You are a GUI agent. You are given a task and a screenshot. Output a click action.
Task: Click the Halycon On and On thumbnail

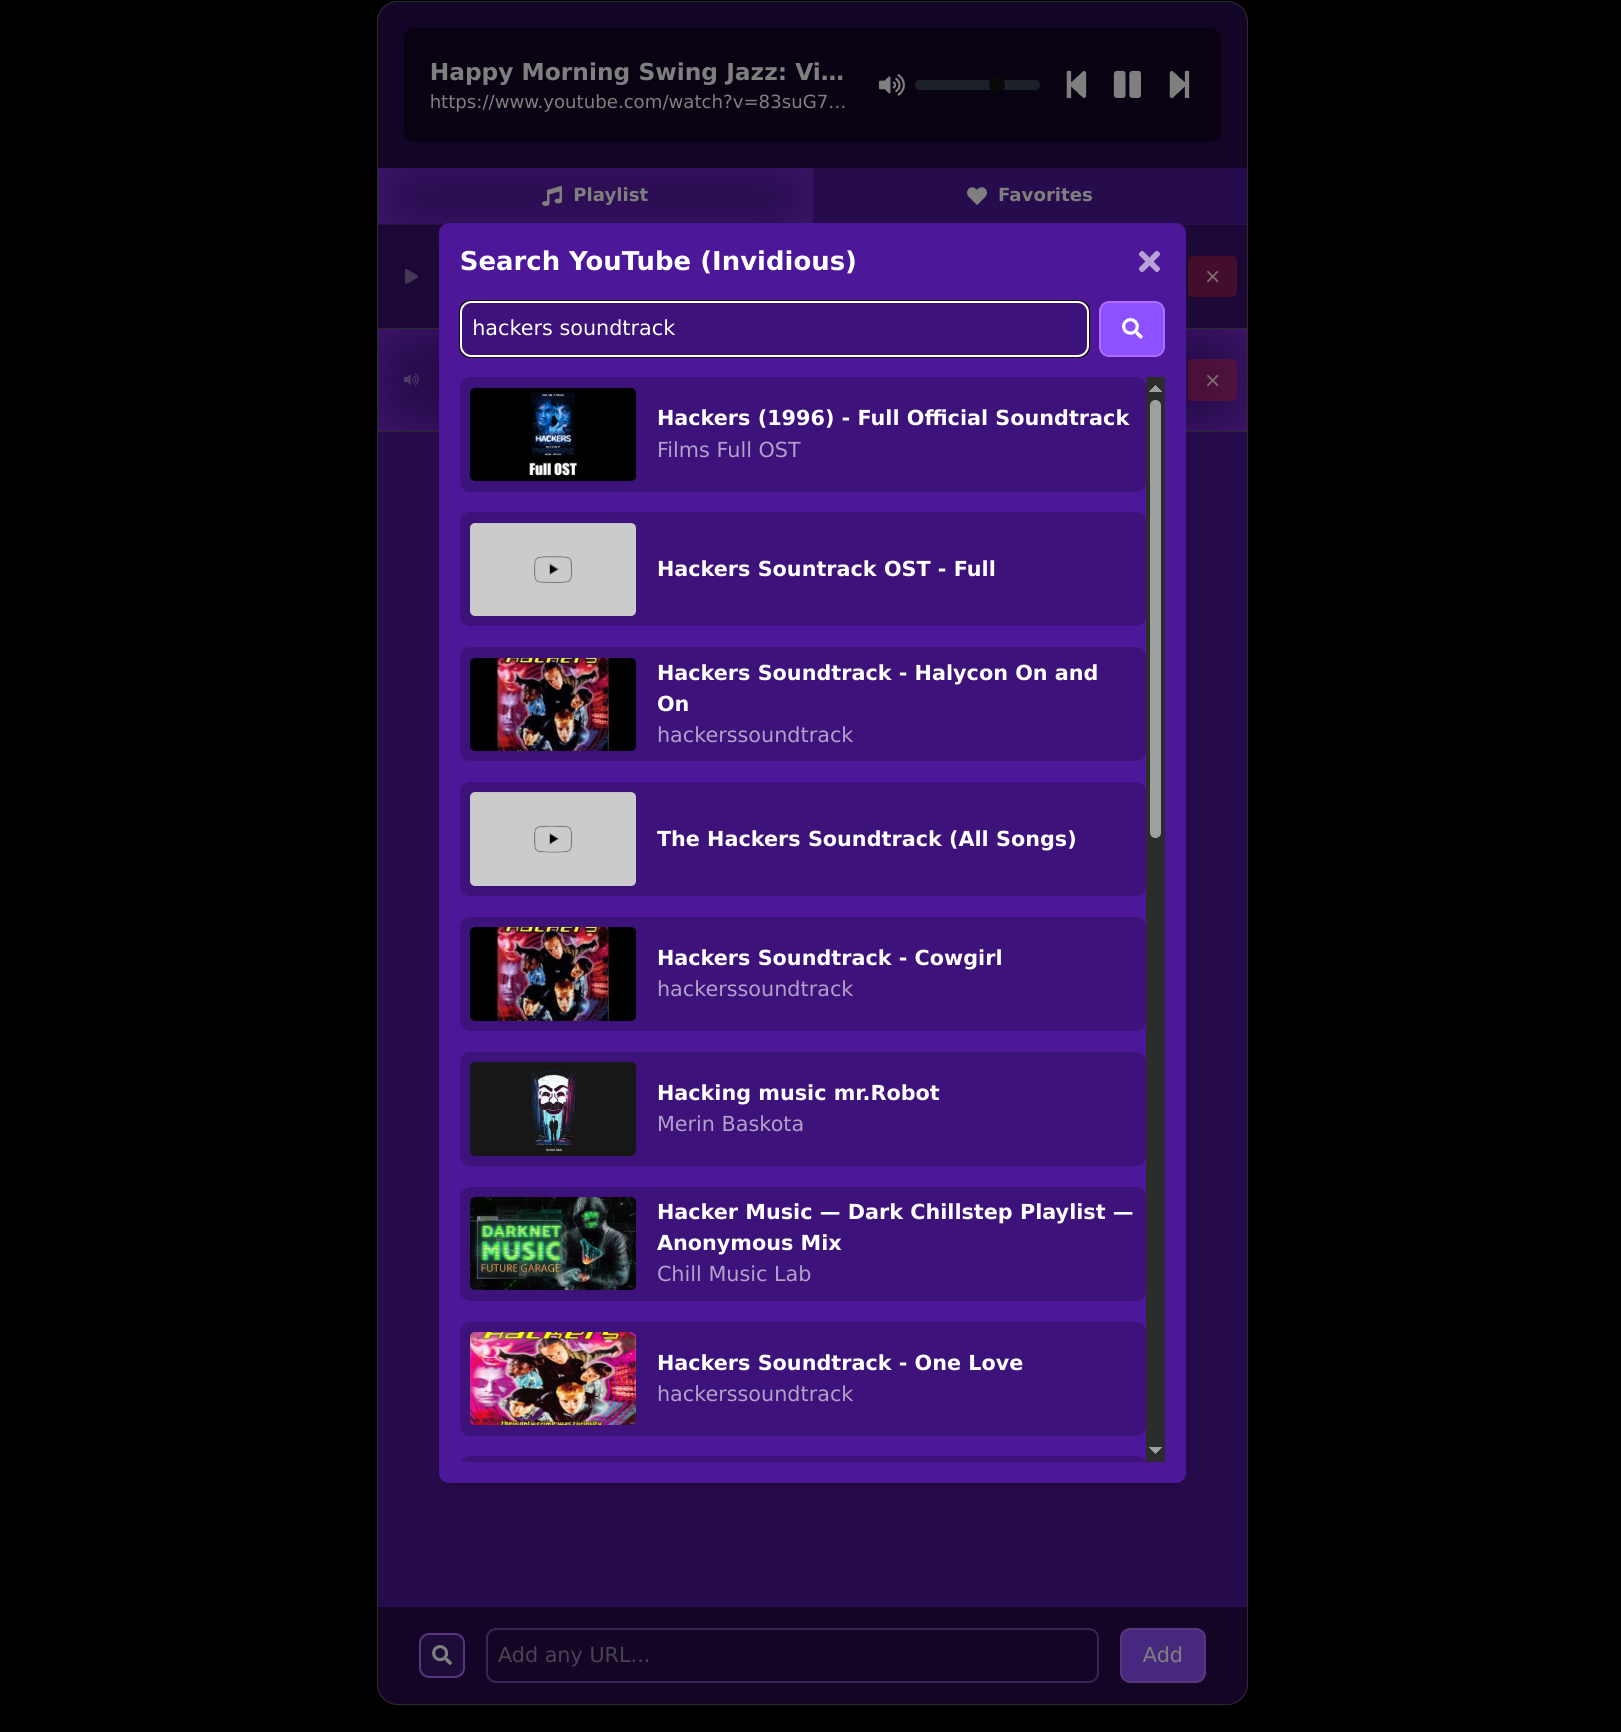click(553, 704)
